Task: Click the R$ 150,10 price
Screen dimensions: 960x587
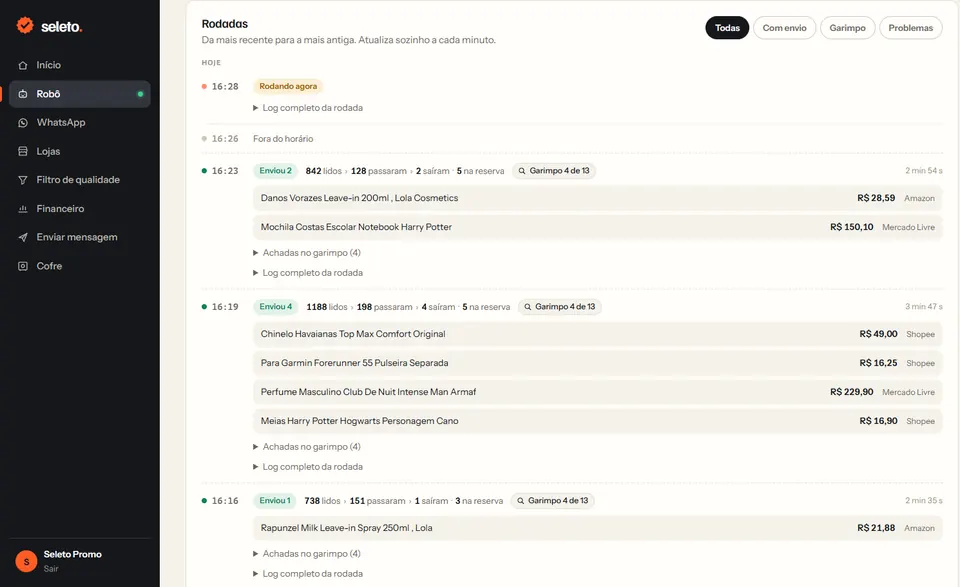Action: pyautogui.click(x=852, y=227)
